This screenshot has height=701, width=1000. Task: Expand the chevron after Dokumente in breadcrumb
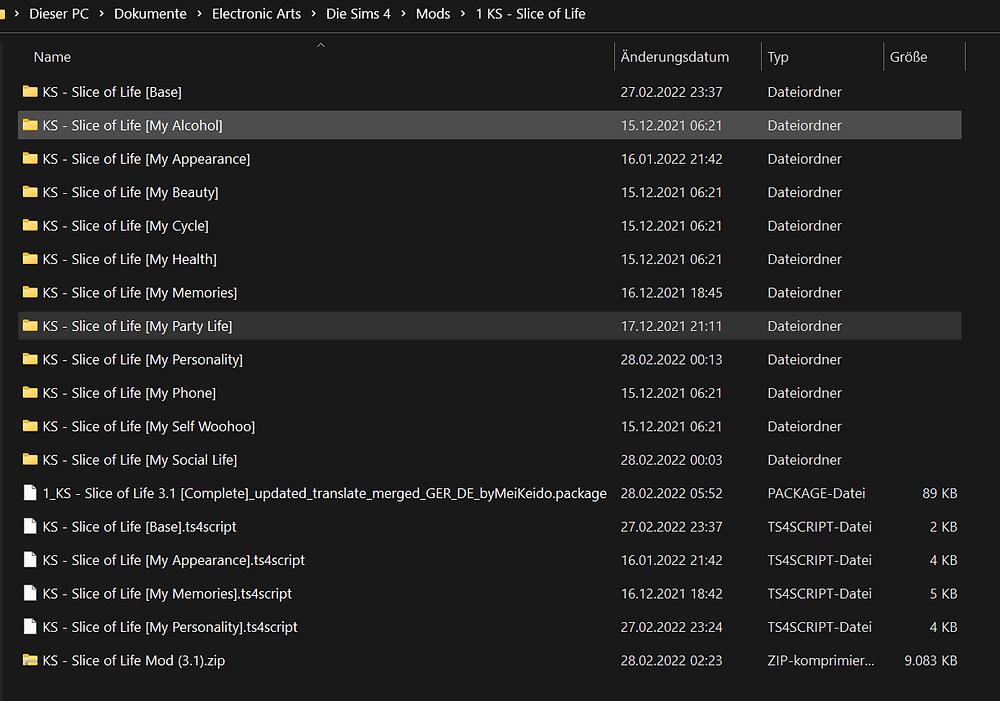tap(199, 13)
